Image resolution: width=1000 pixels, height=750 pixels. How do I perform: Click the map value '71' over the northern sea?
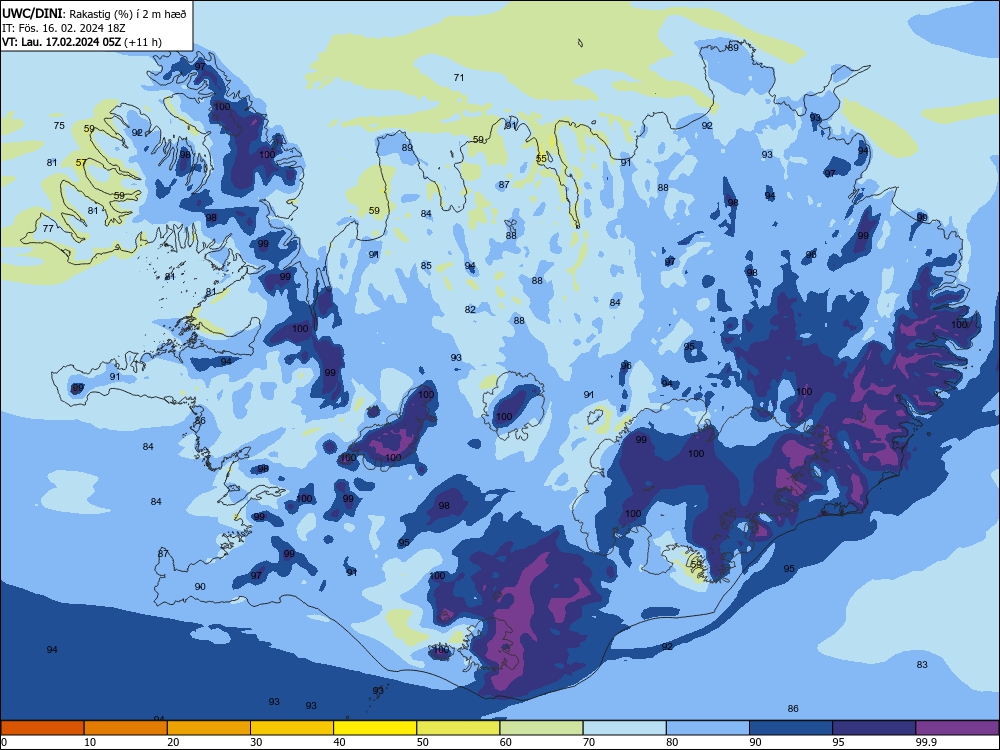coord(459,77)
